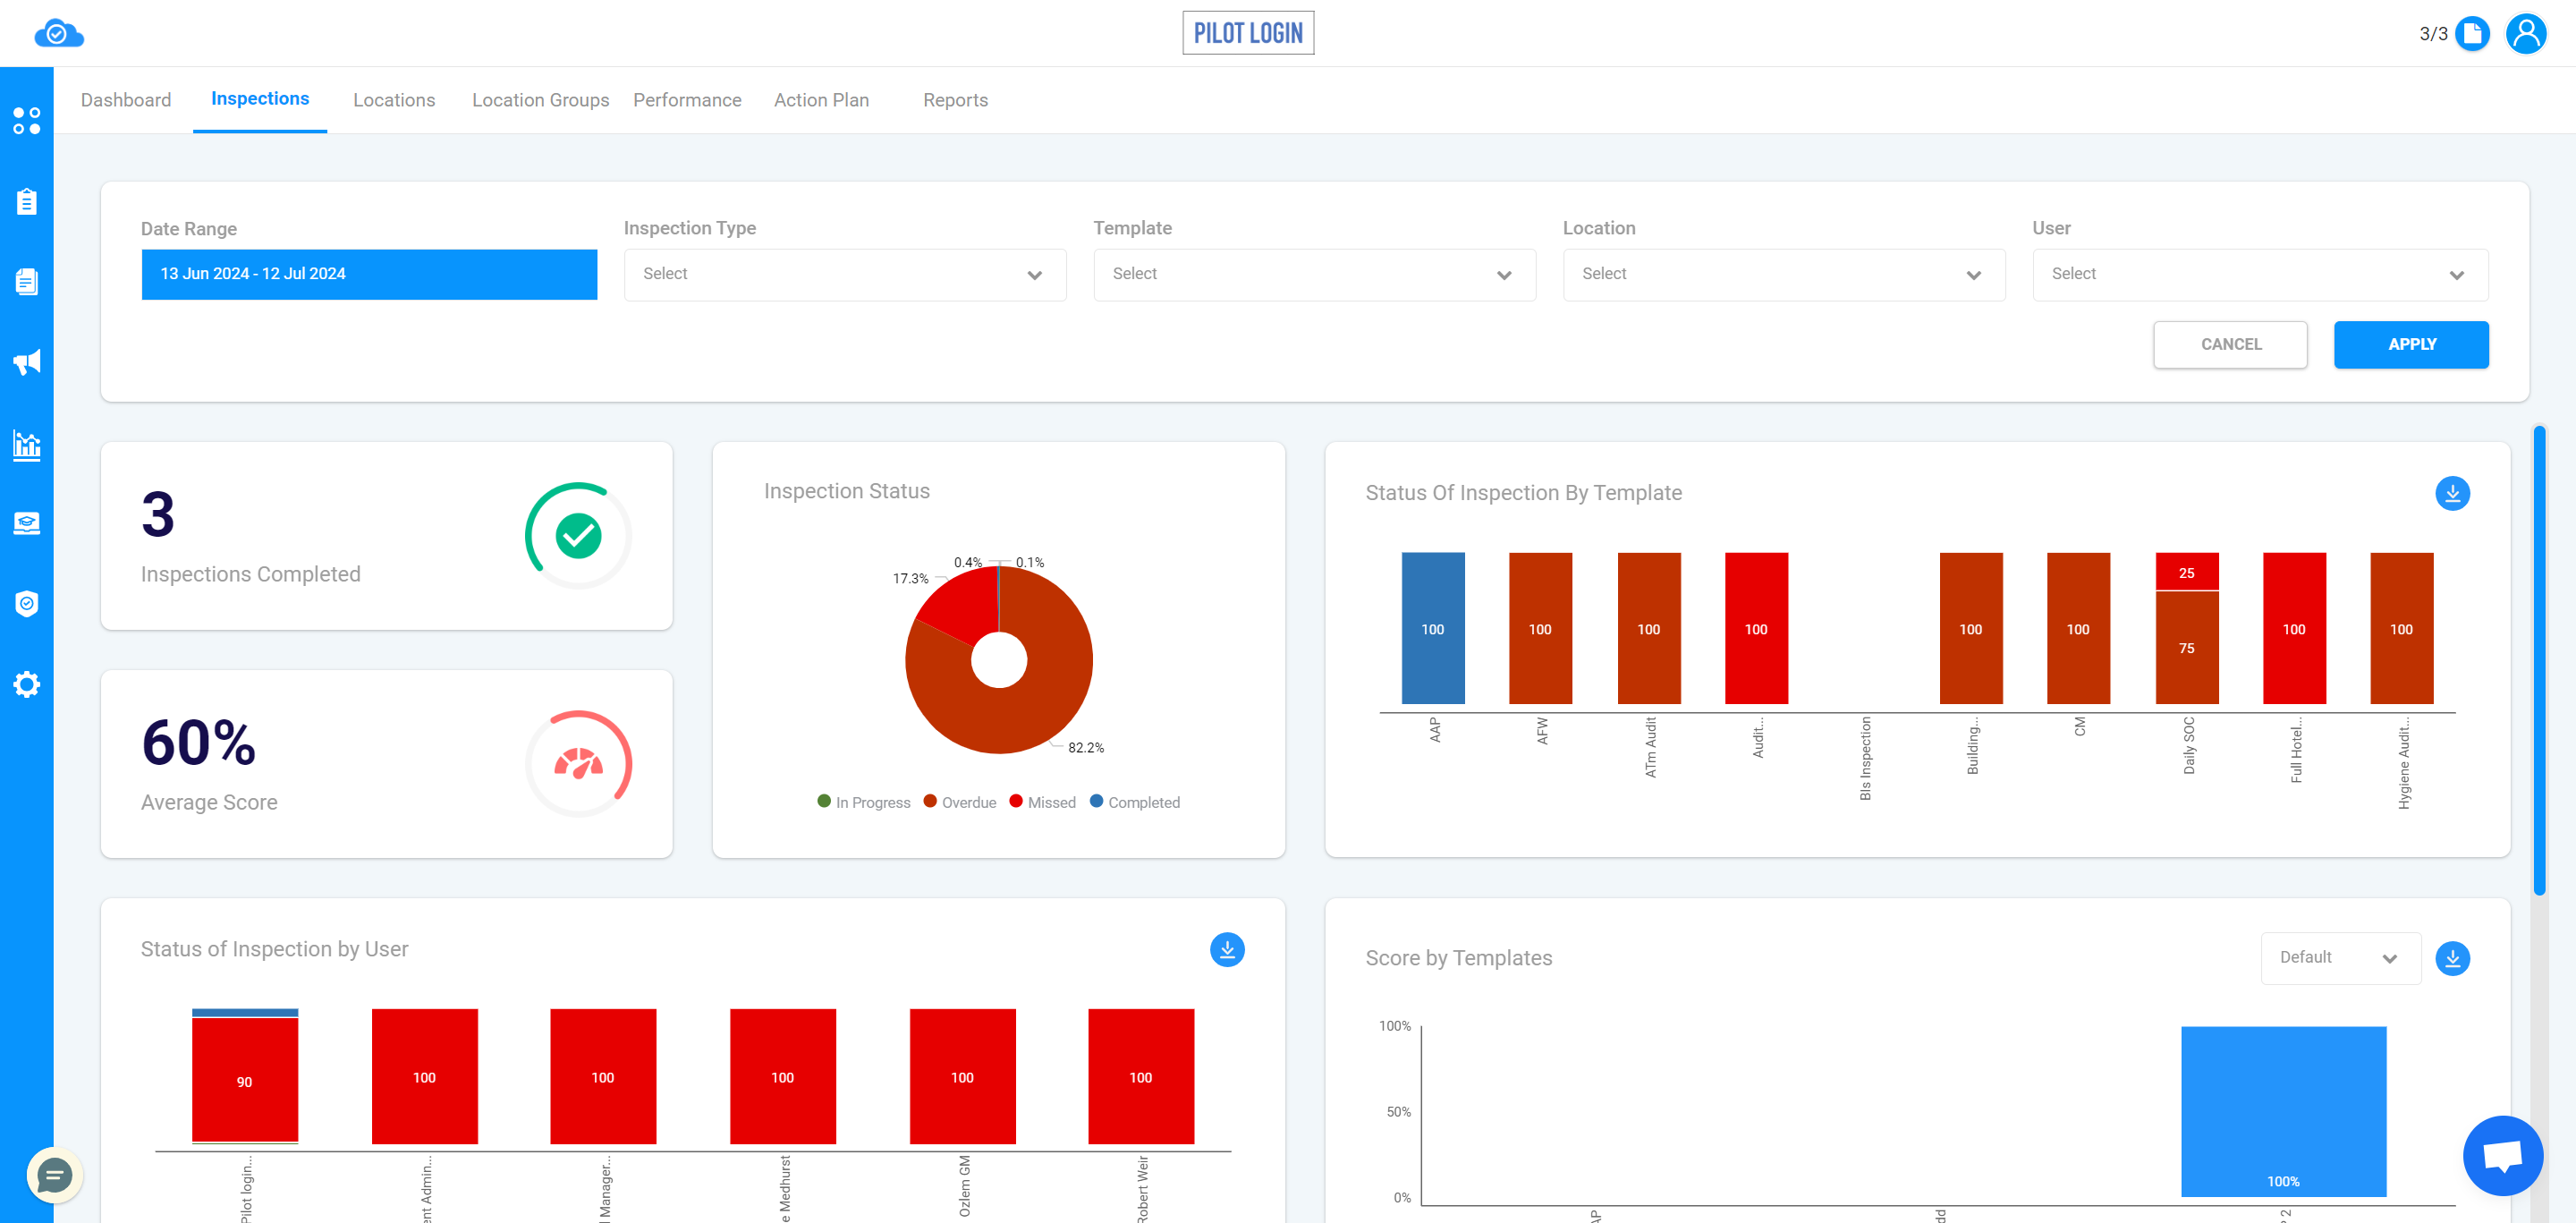2576x1223 pixels.
Task: Click the Hygiene Audit template bar
Action: coord(2401,628)
